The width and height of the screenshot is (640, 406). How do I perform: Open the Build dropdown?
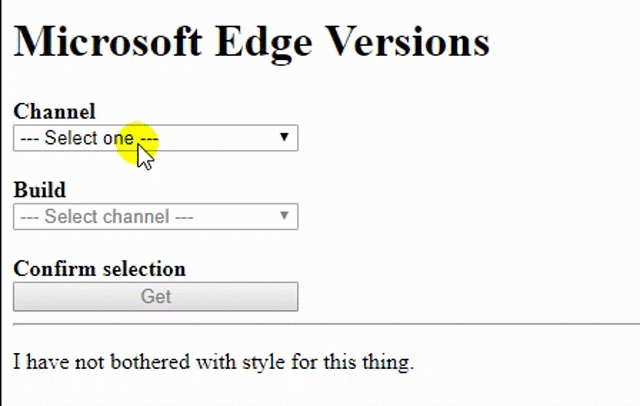[x=155, y=216]
